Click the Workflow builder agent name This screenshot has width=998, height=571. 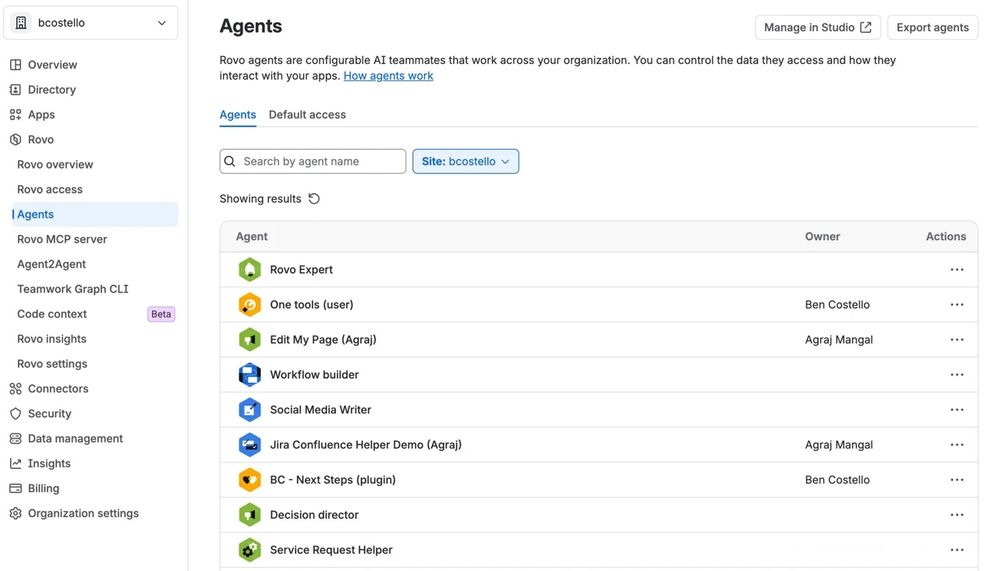click(314, 374)
